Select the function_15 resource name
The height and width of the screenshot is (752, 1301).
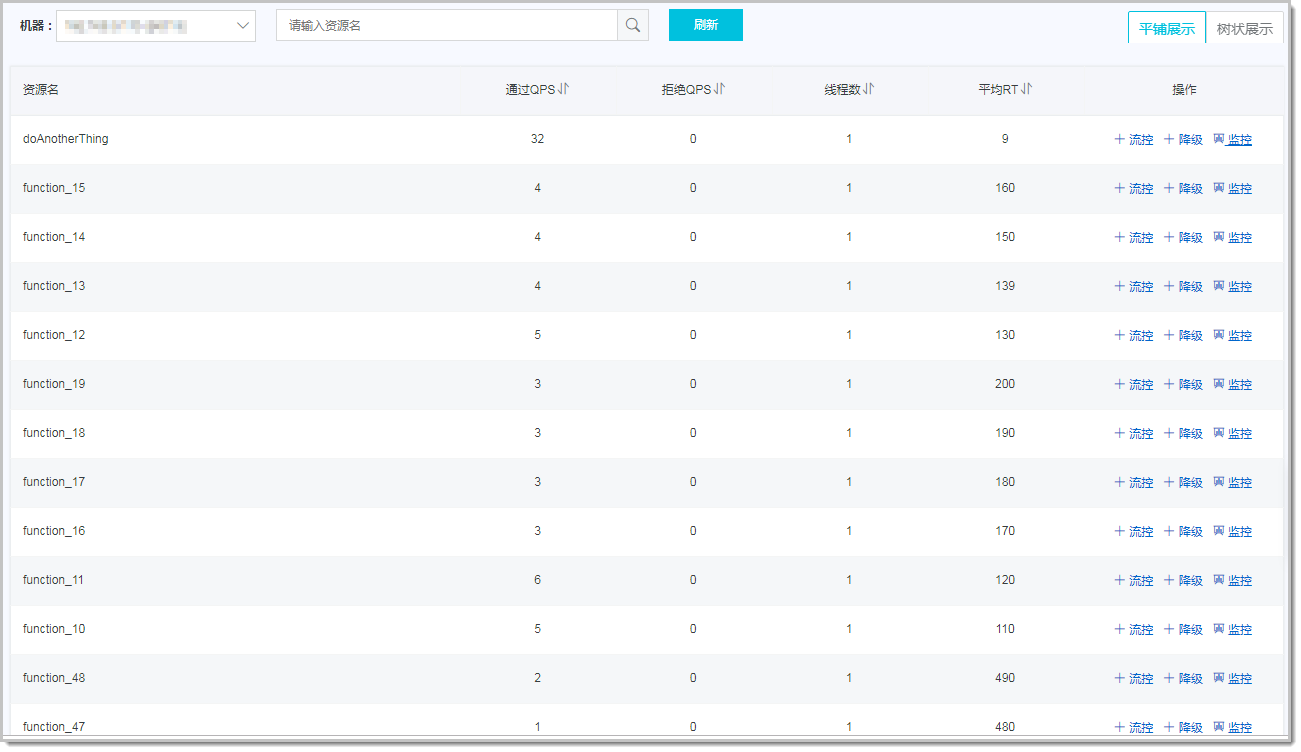[x=54, y=188]
